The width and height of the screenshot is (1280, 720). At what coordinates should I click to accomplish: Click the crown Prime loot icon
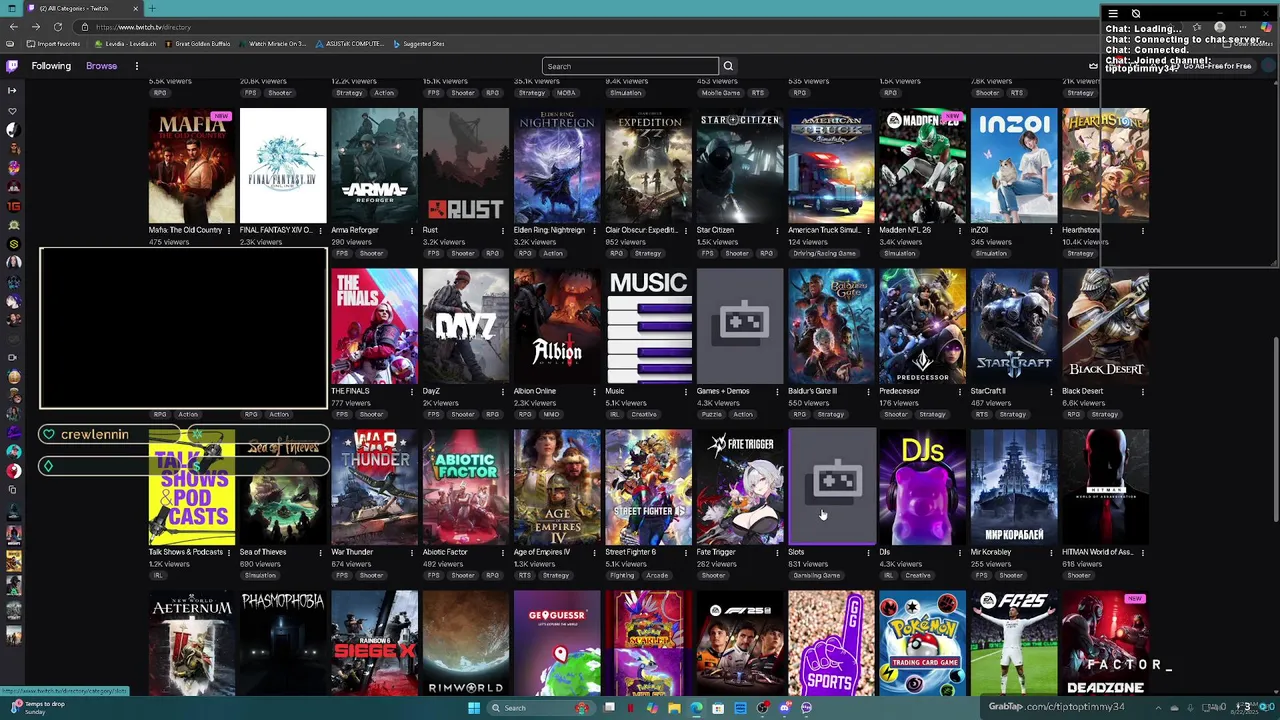(1093, 66)
